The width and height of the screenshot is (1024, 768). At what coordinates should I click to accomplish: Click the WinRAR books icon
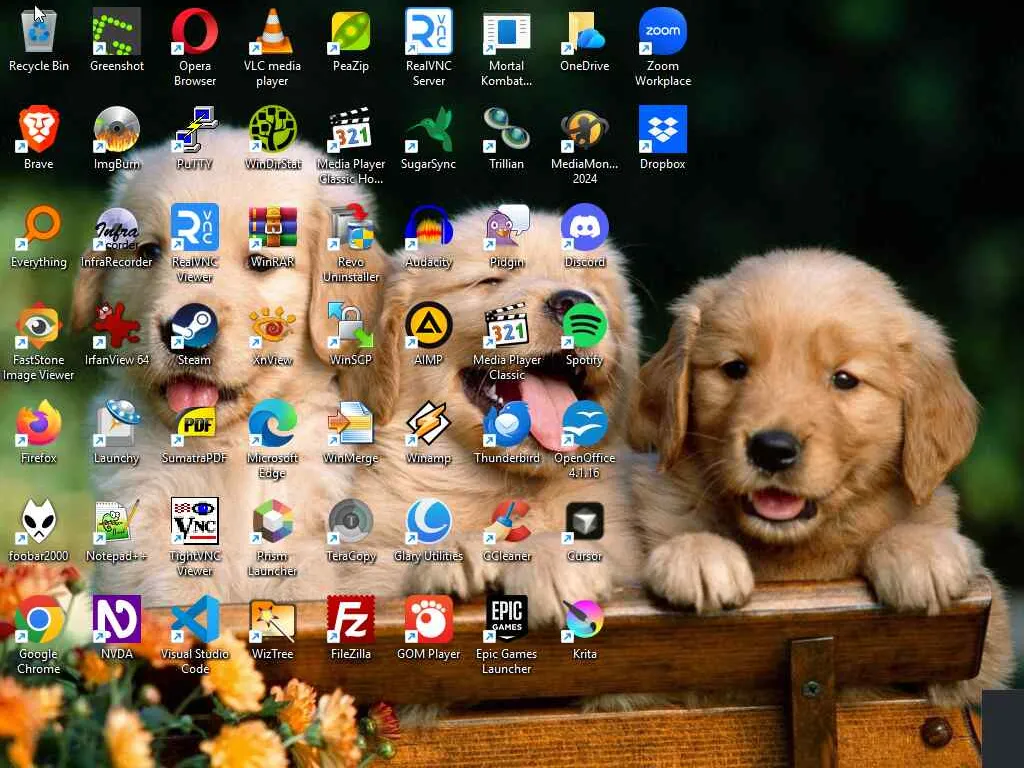click(x=272, y=227)
